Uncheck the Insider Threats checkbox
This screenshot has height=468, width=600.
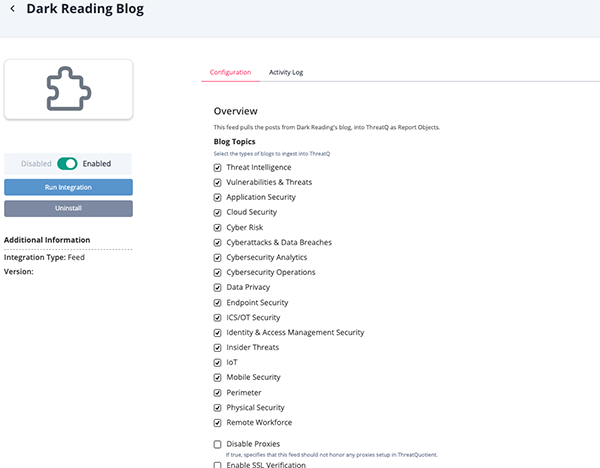(x=217, y=347)
